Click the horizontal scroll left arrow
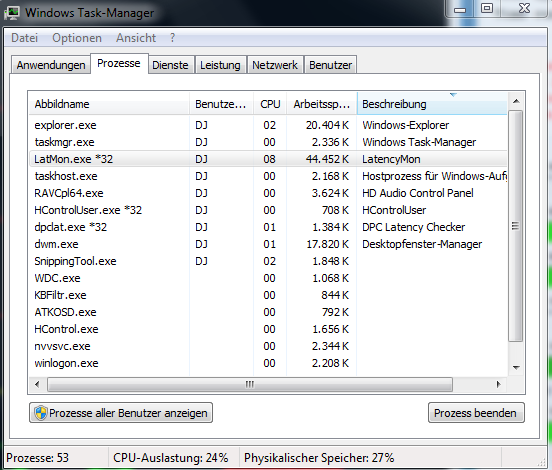This screenshot has width=552, height=470. pos(37,384)
